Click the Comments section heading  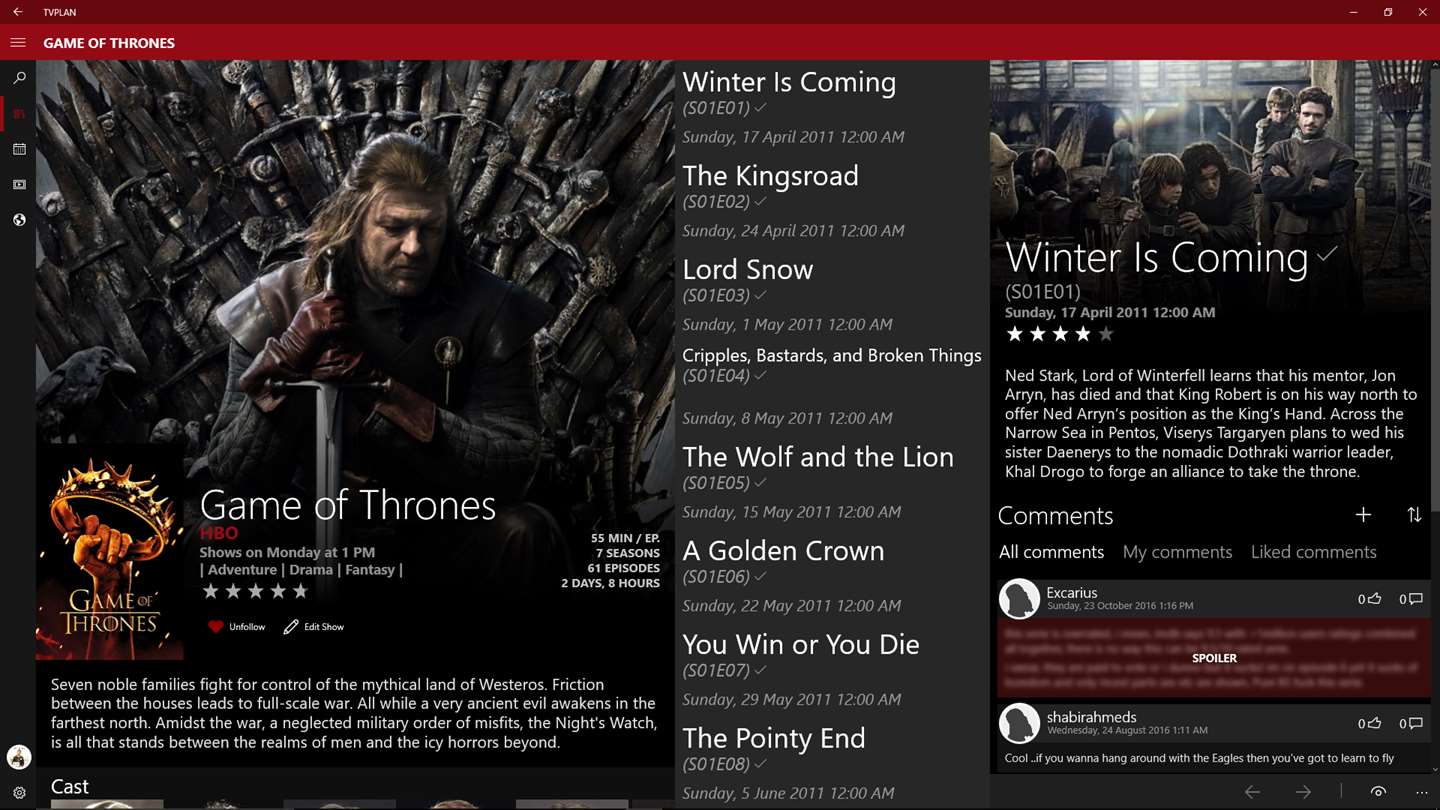click(1056, 516)
